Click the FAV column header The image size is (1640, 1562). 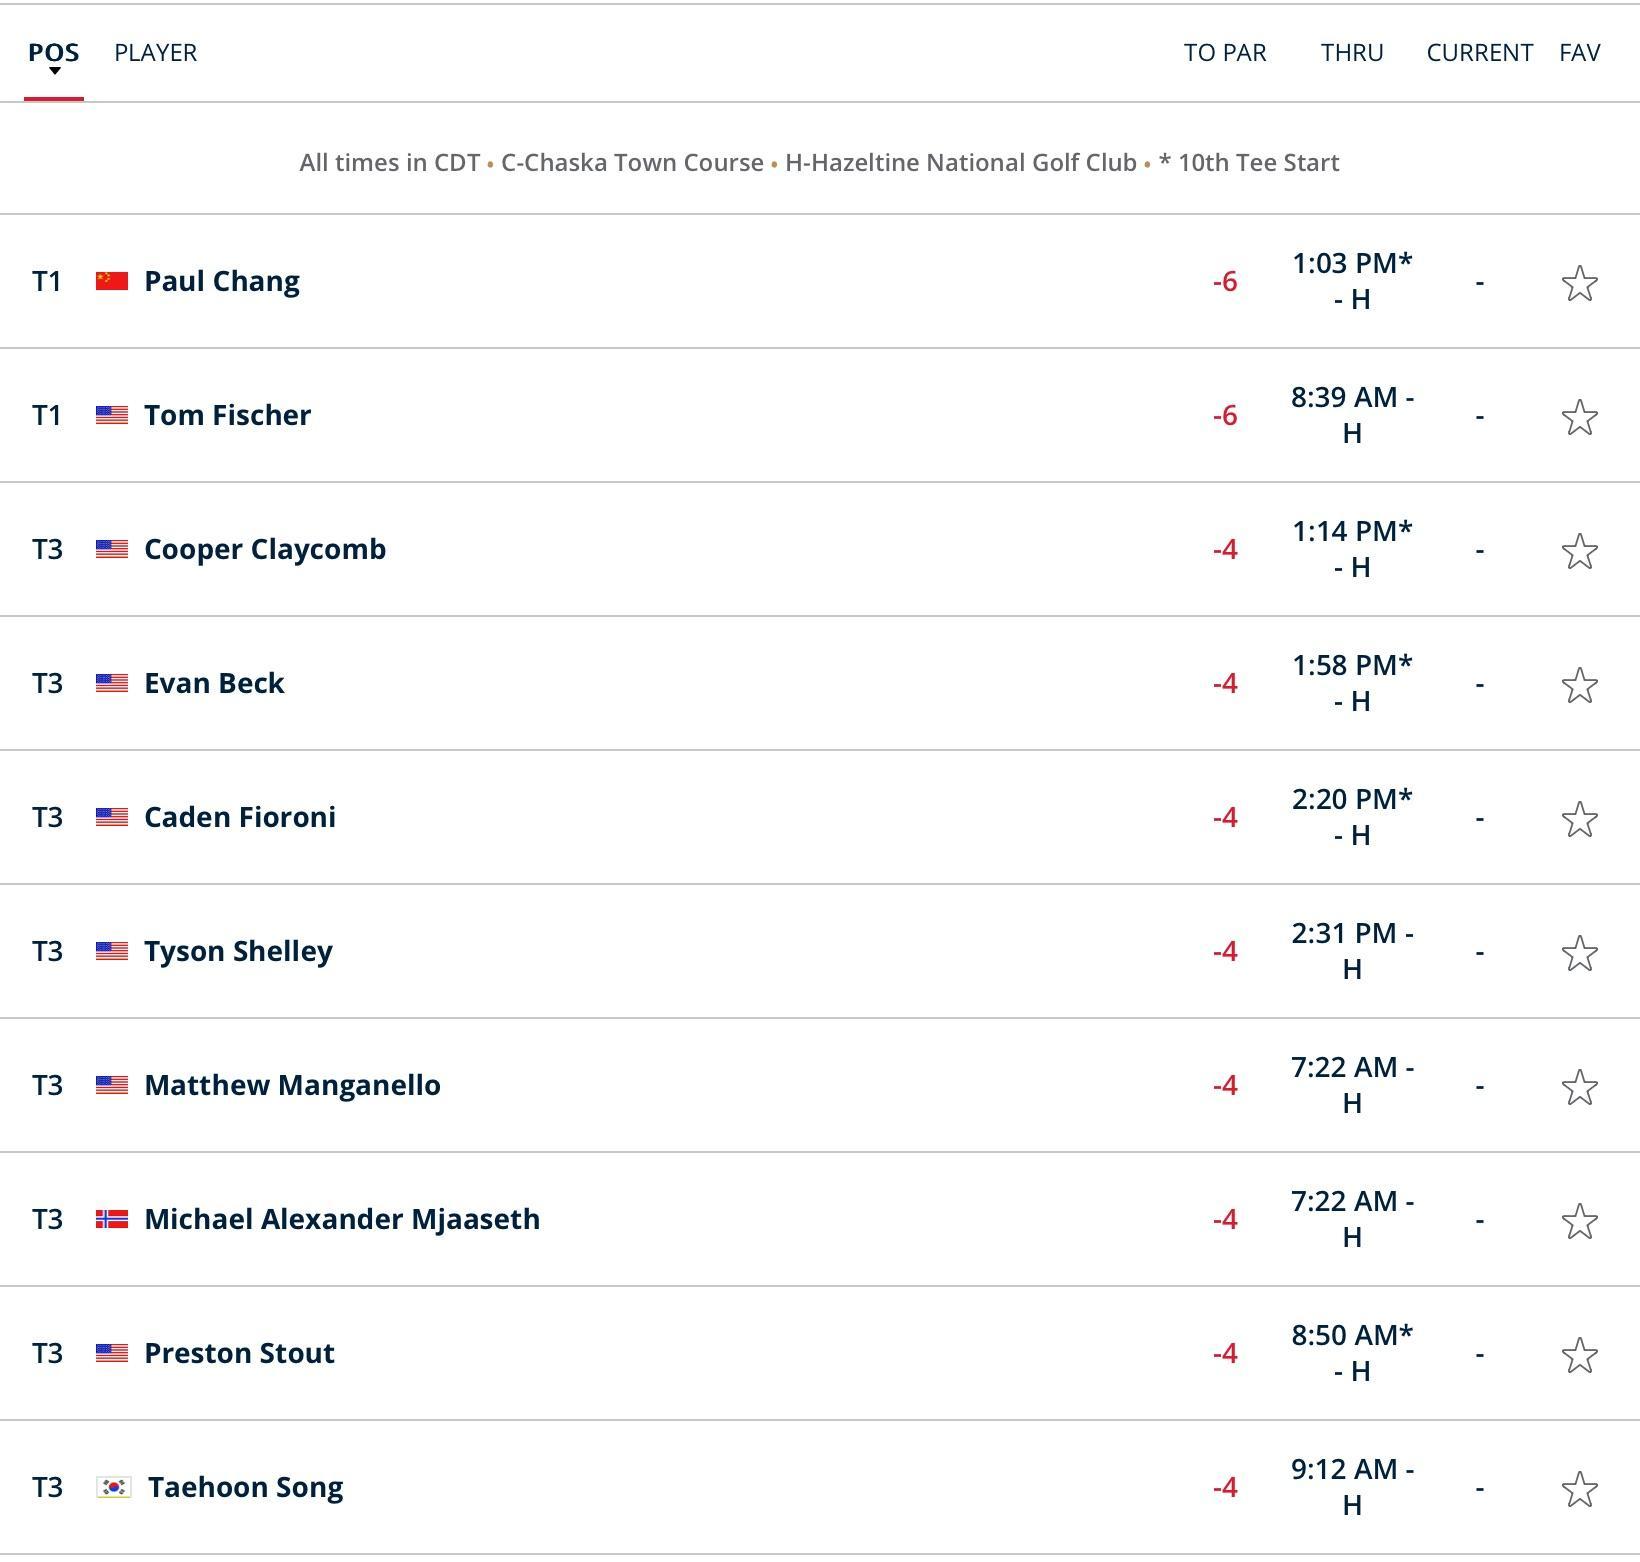tap(1578, 53)
